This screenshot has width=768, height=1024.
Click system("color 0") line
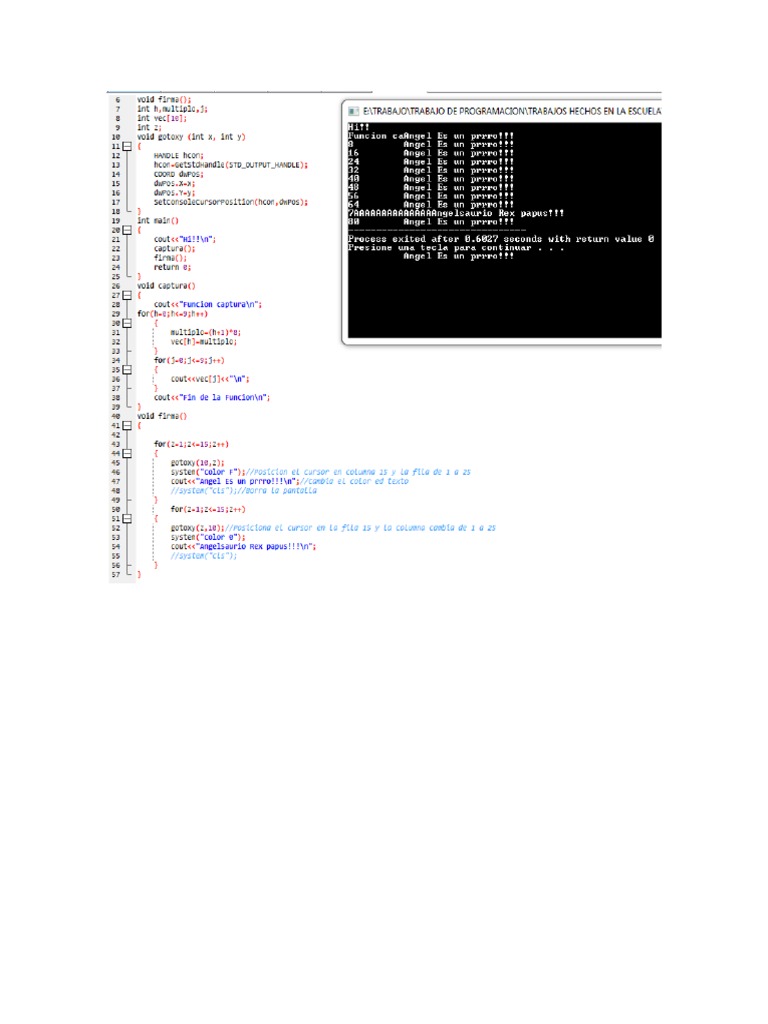[208, 537]
